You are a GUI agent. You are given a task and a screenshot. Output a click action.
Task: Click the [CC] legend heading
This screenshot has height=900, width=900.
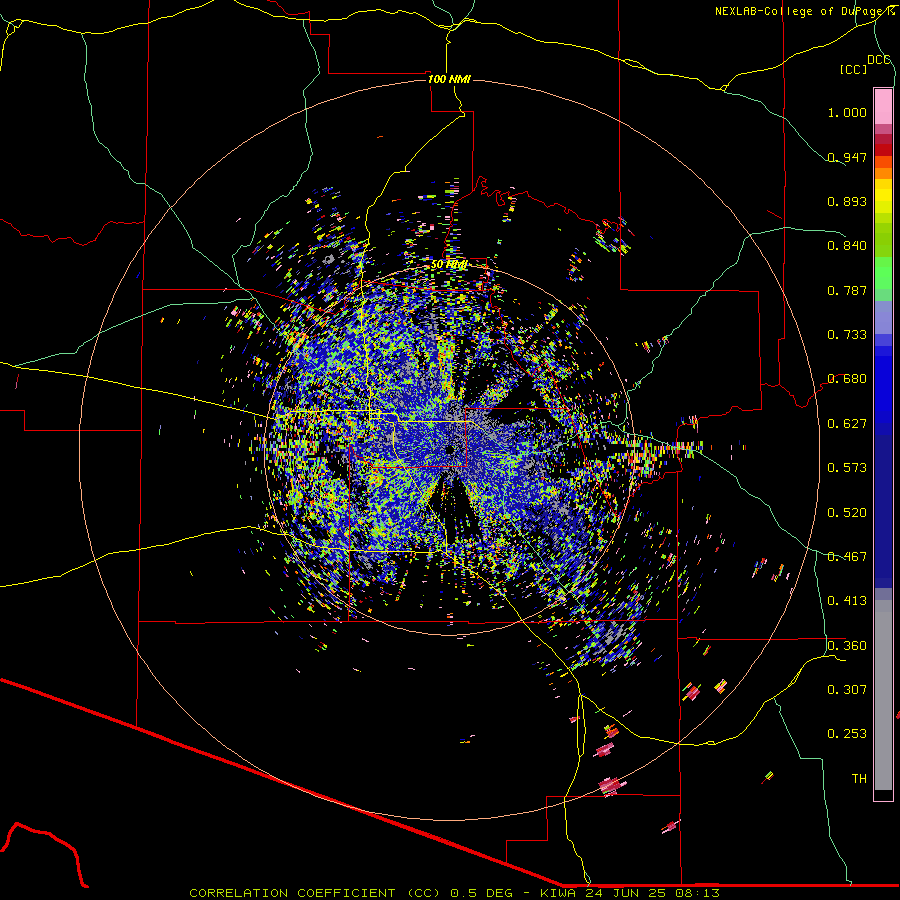point(853,69)
